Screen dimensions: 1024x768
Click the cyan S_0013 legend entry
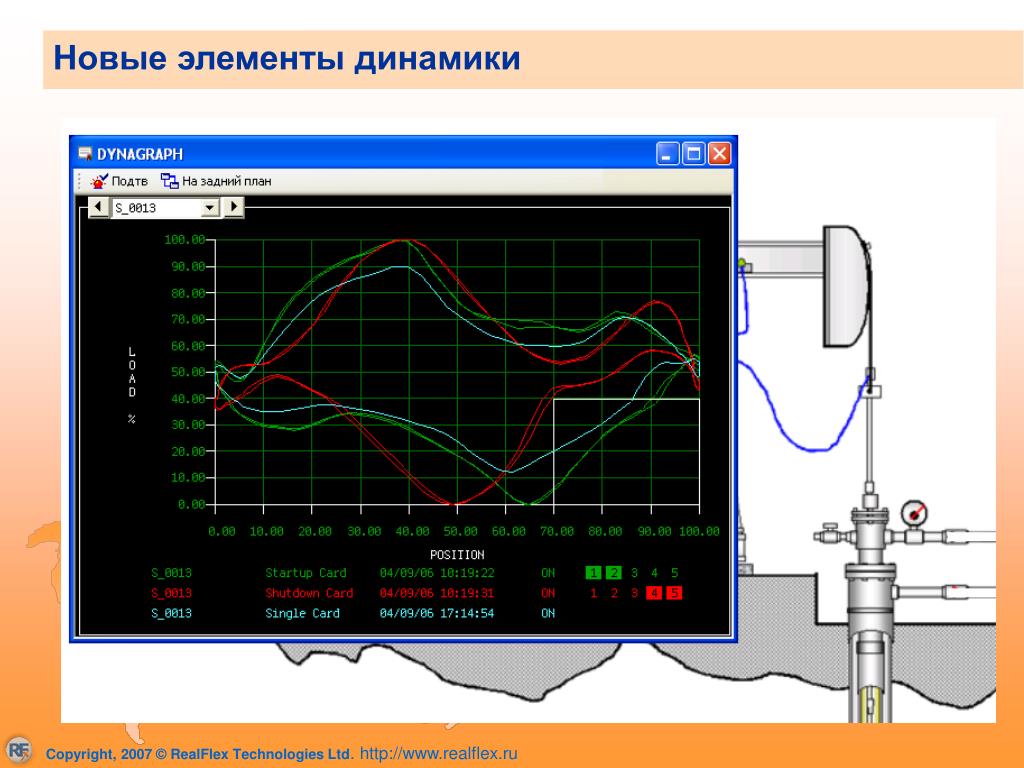point(171,613)
